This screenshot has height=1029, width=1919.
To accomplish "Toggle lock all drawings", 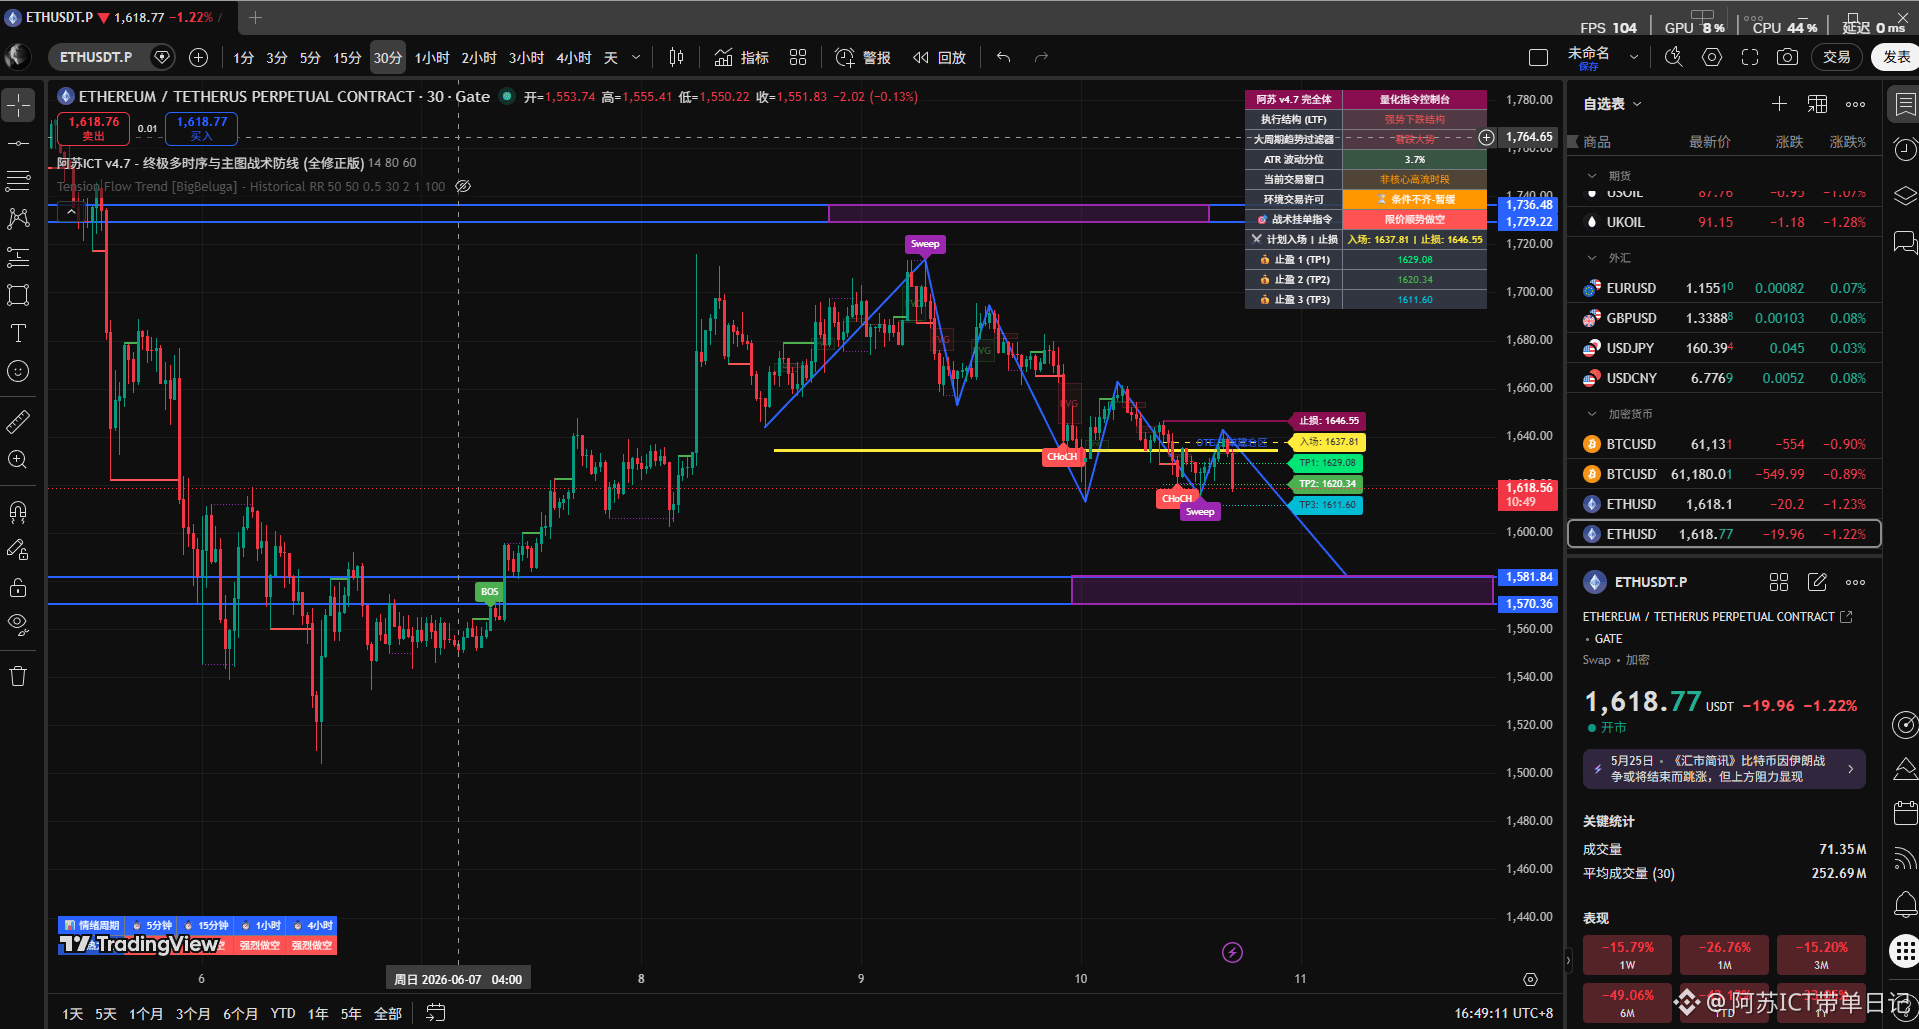I will point(18,588).
